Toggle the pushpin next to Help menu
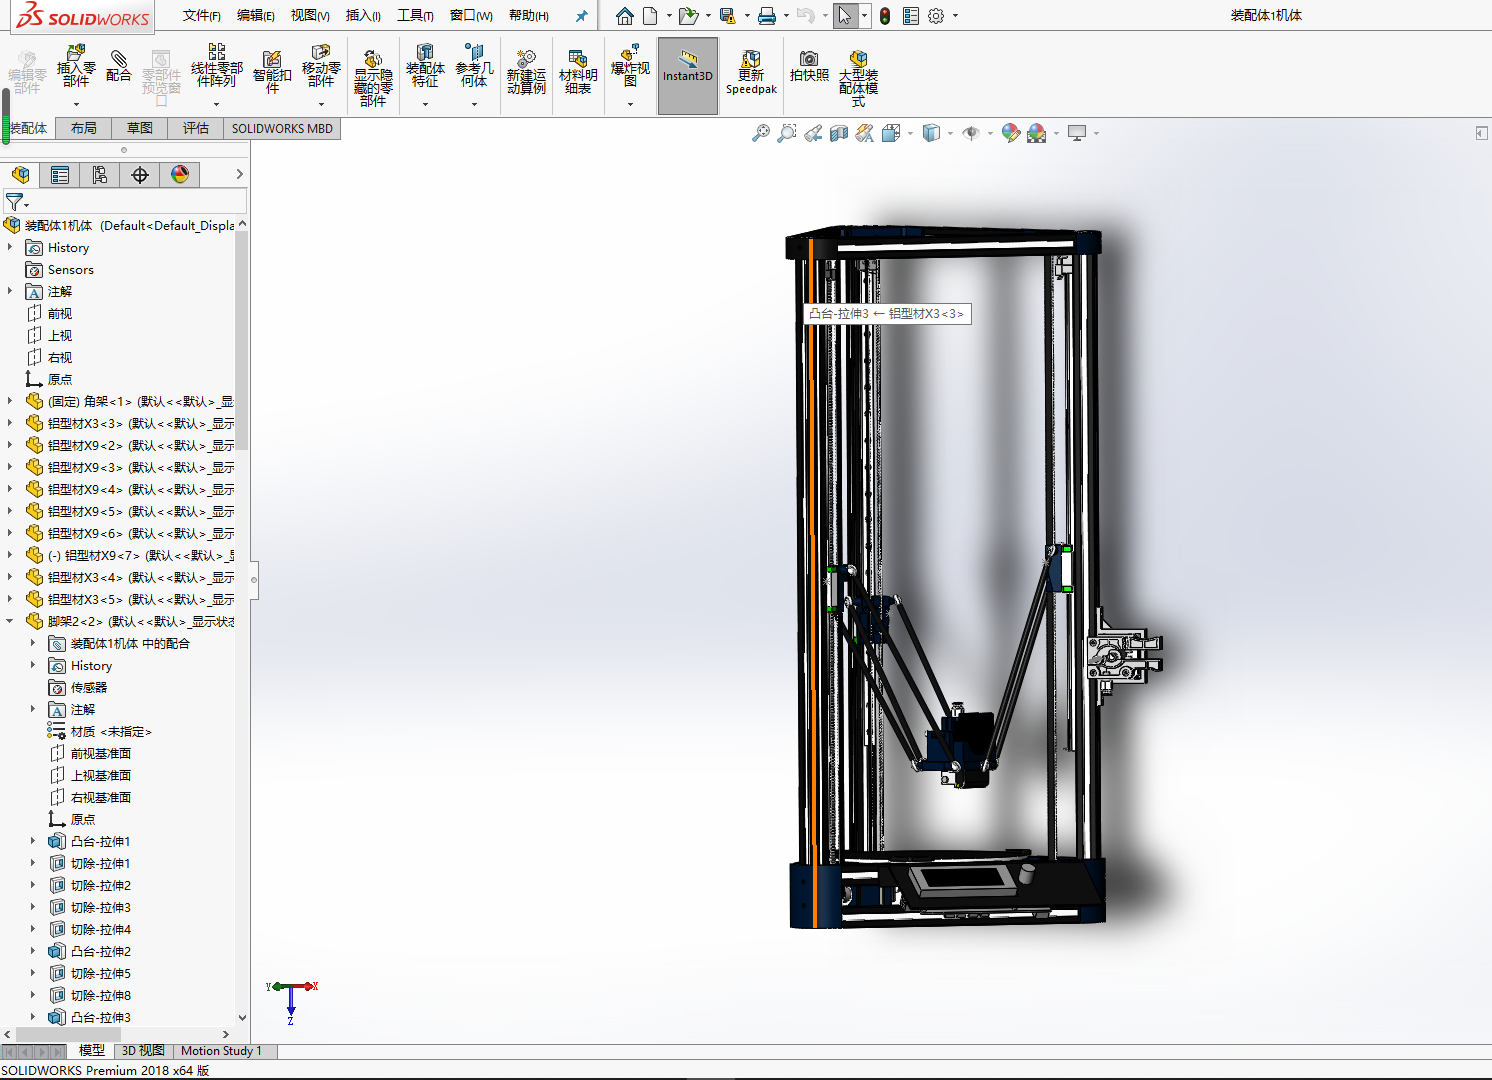1492x1080 pixels. [581, 16]
